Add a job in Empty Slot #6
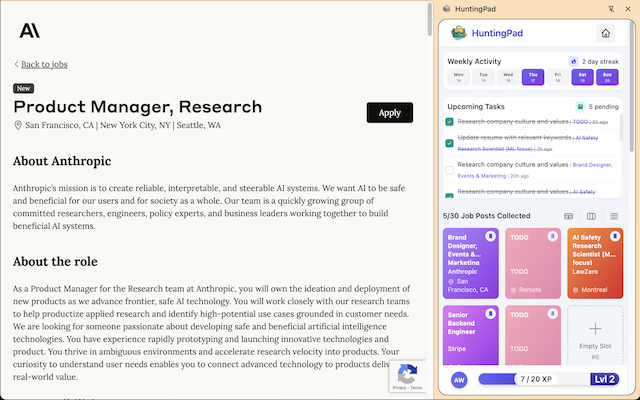The width and height of the screenshot is (640, 400). click(x=594, y=334)
